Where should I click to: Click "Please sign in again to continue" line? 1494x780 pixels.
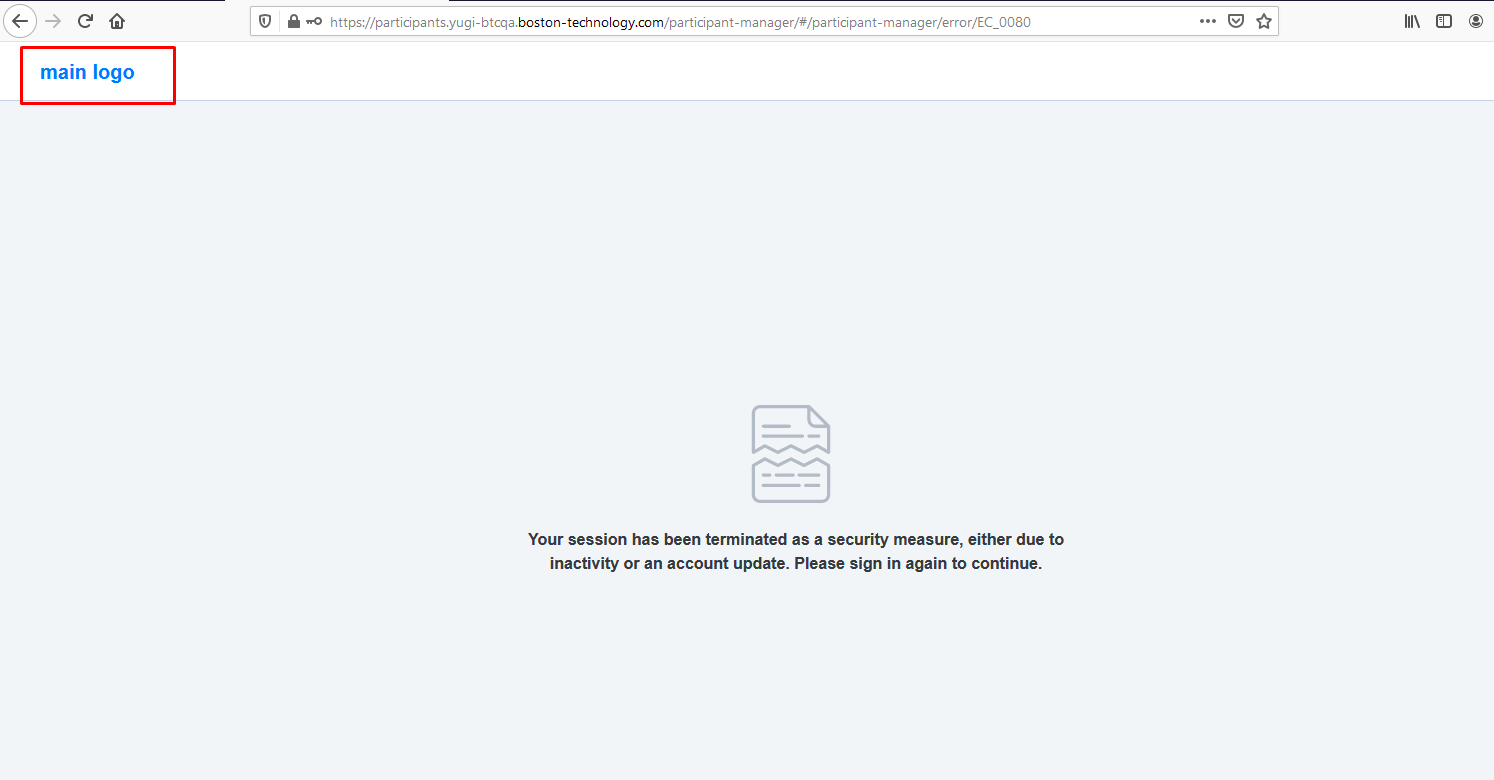click(919, 563)
